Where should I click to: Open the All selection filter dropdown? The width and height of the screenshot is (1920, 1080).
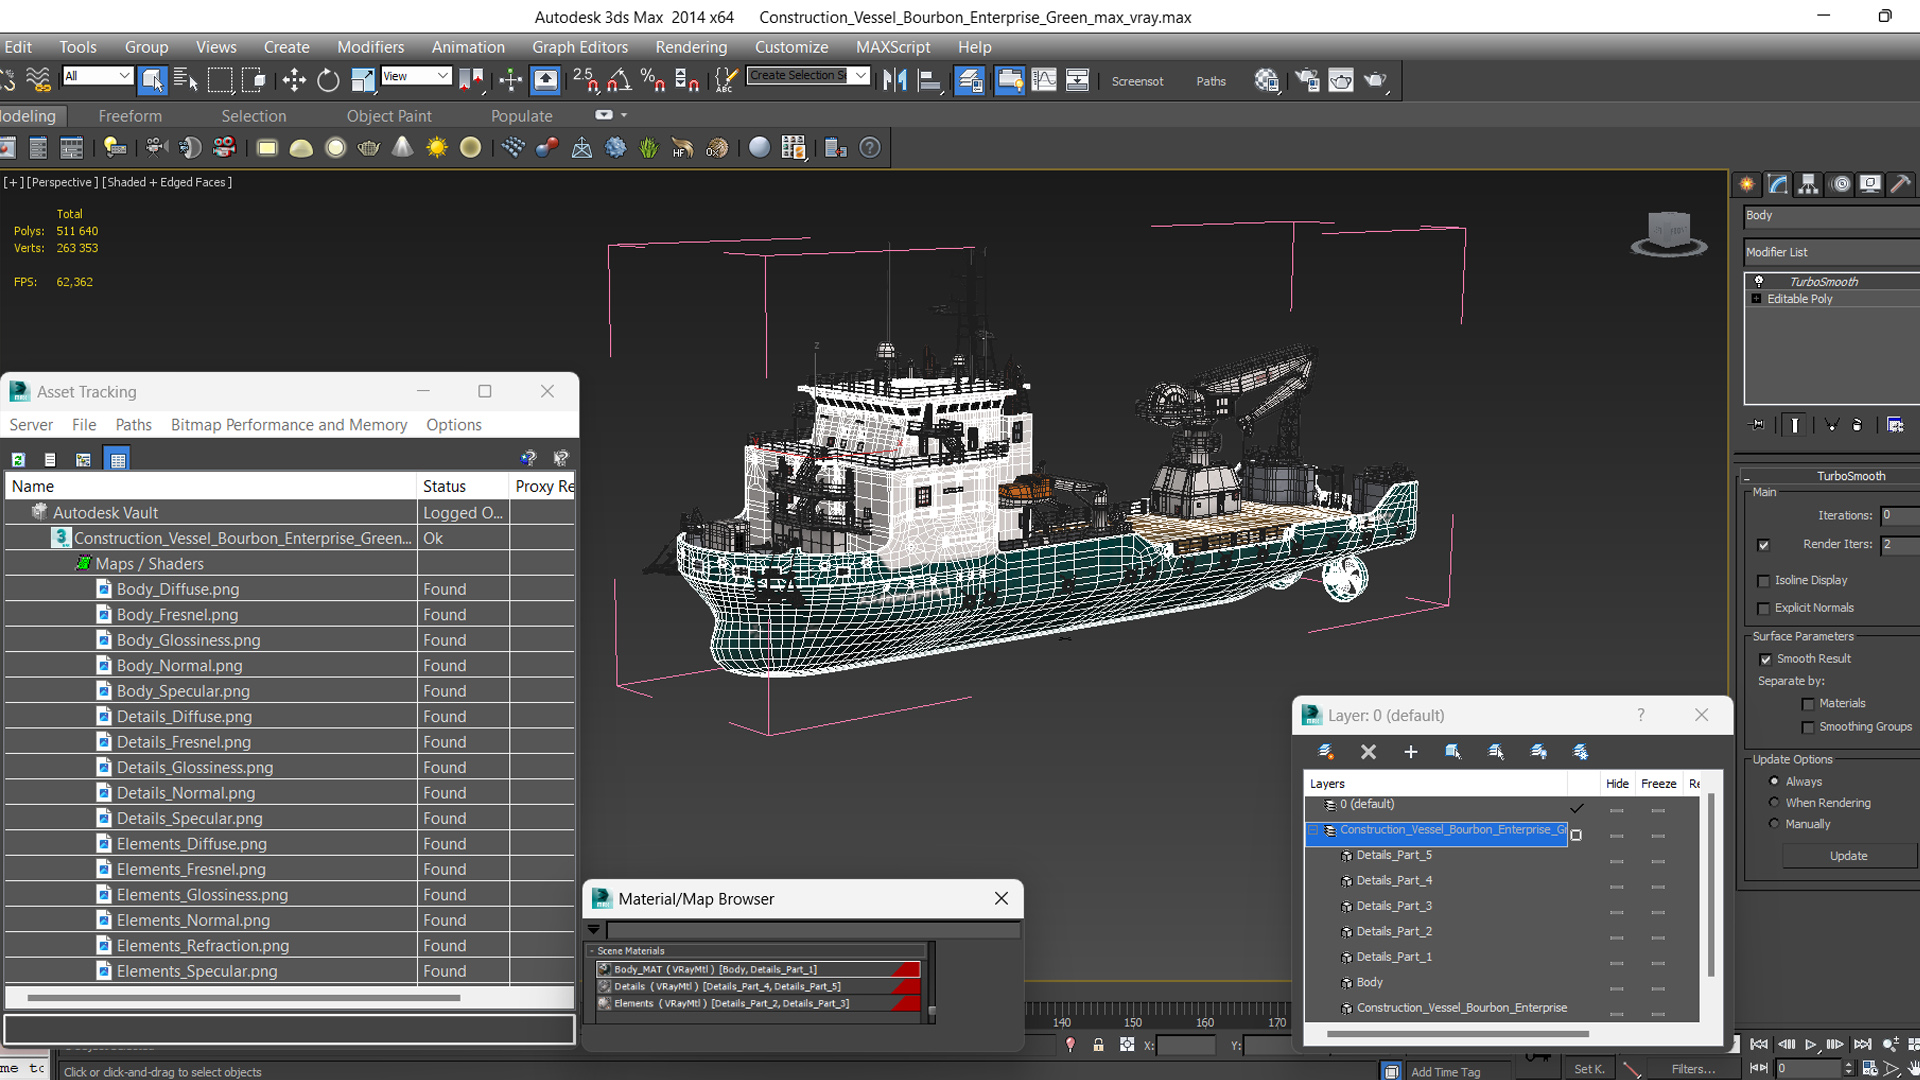[x=97, y=76]
